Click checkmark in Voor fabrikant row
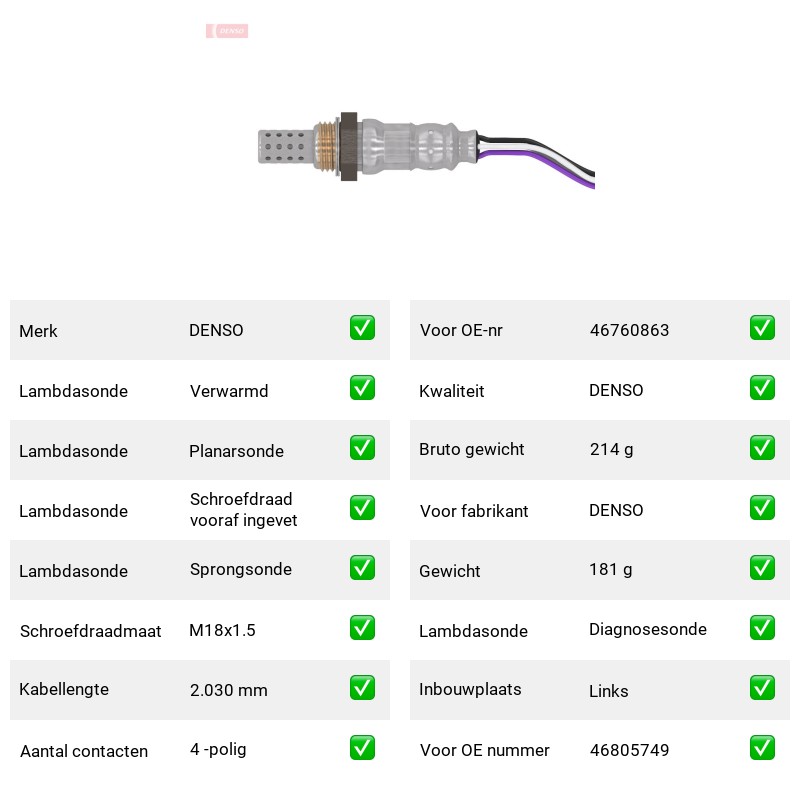Viewport: 800px width, 800px height. pos(762,508)
